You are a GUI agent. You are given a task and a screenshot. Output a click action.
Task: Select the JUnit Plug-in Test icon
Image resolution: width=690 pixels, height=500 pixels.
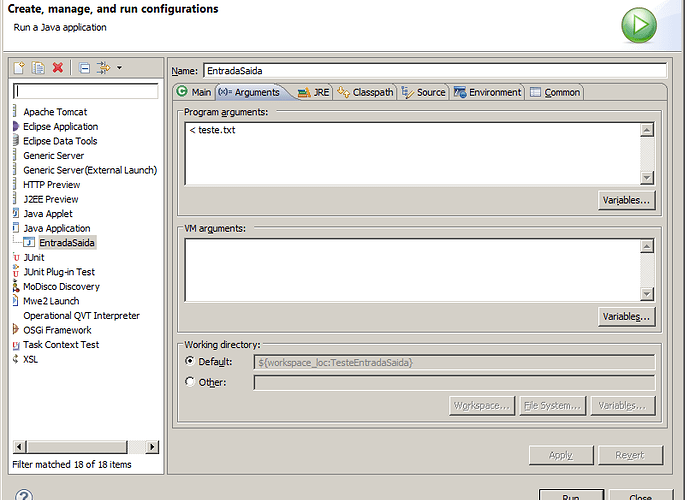[x=16, y=271]
